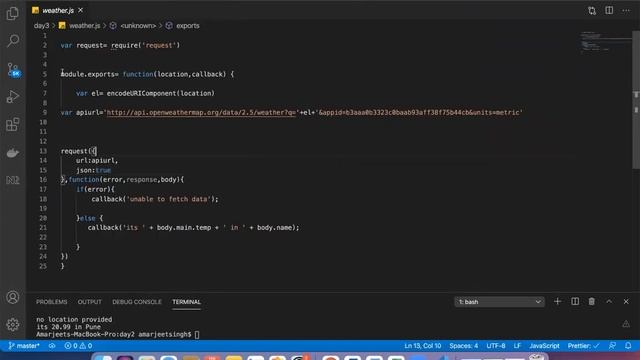Click 'body.main.temp' on line 21

(x=184, y=228)
